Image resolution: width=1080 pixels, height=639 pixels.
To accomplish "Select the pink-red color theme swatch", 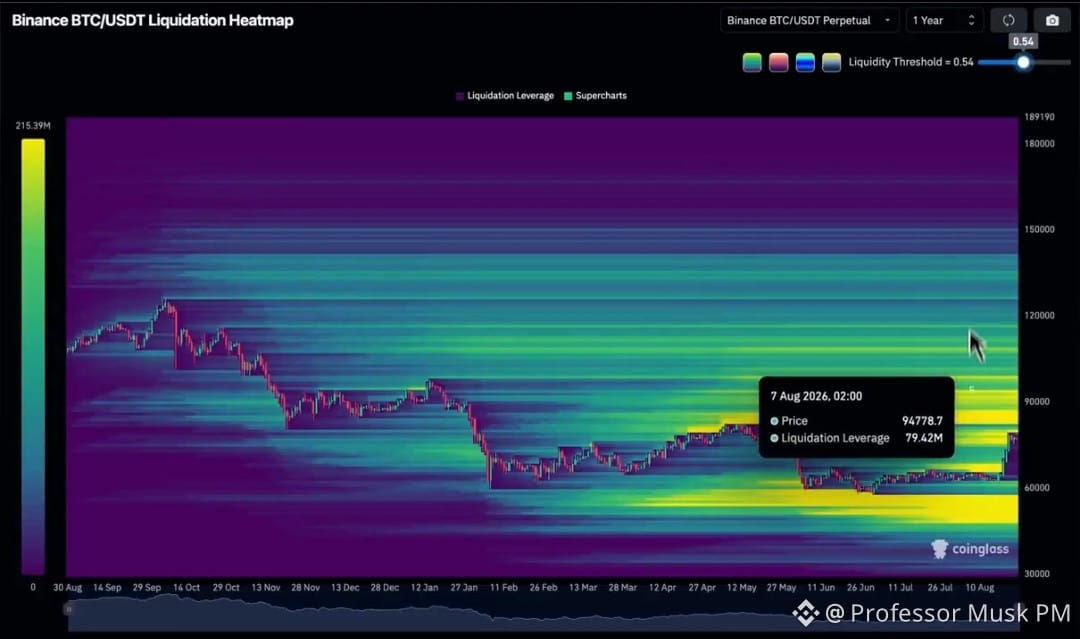I will click(x=778, y=62).
